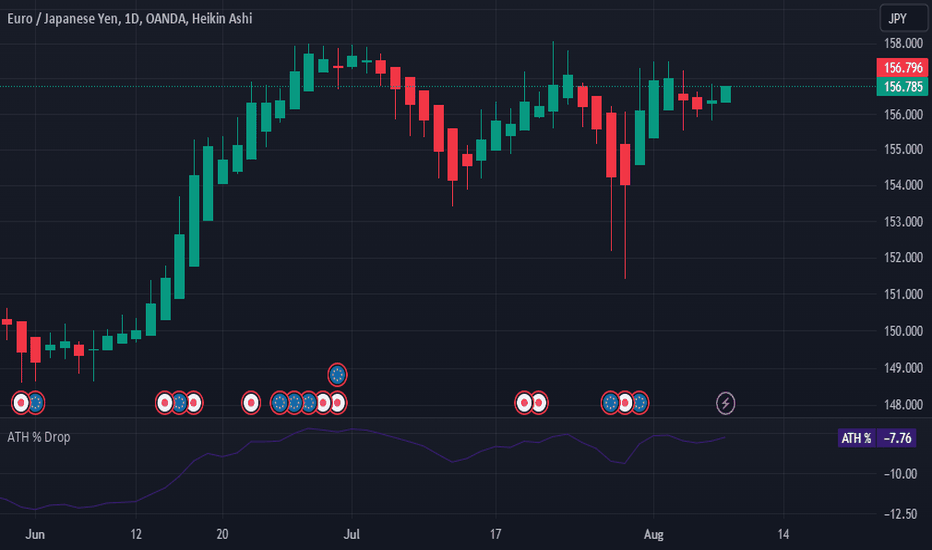The height and width of the screenshot is (550, 932).
Task: Click the red candle with the longest lower wick
Action: (x=625, y=165)
